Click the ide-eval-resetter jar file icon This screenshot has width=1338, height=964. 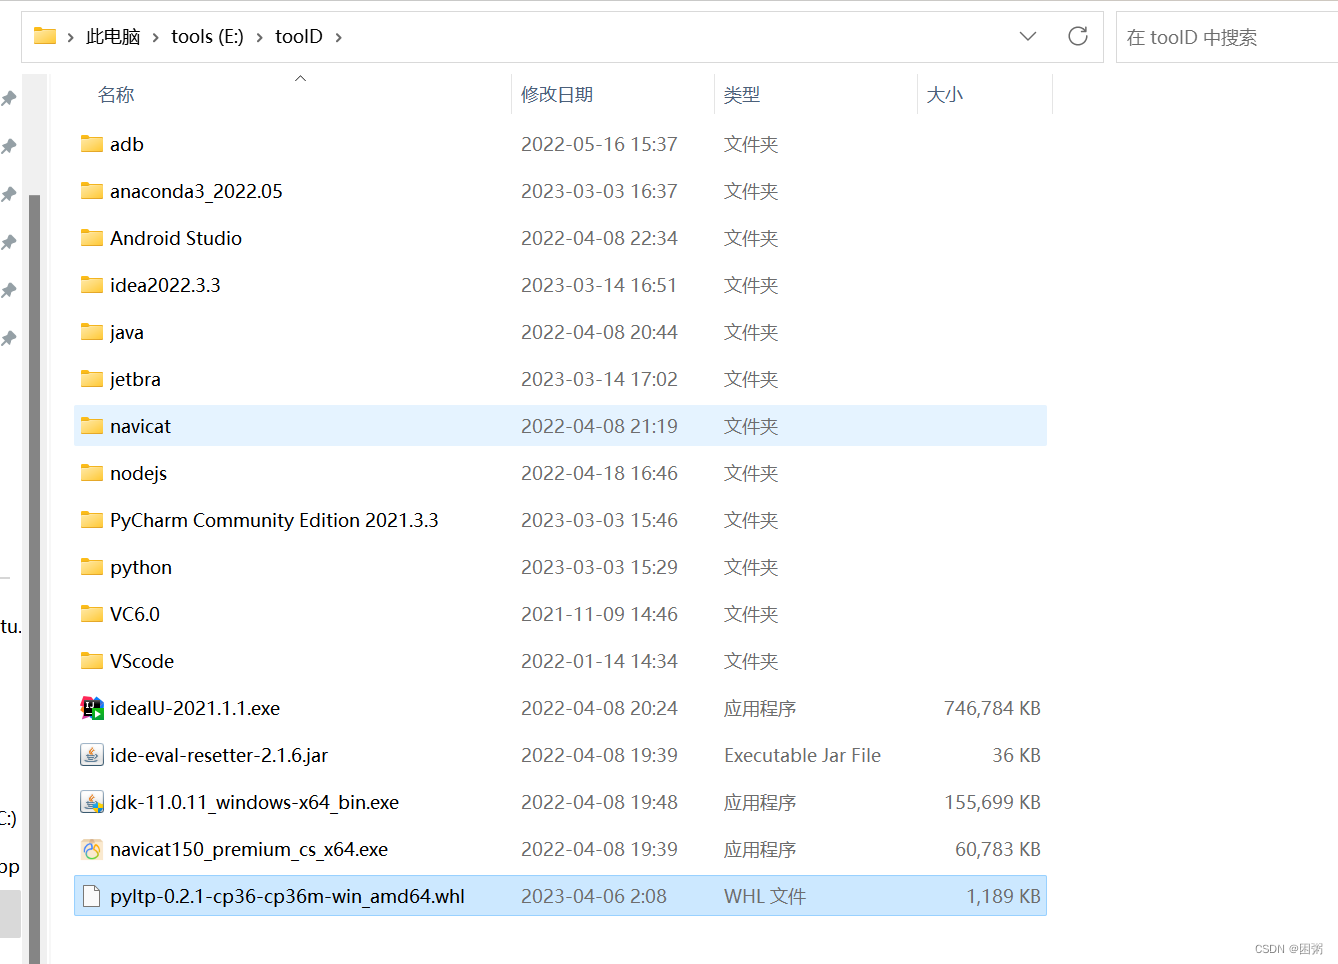pos(92,755)
